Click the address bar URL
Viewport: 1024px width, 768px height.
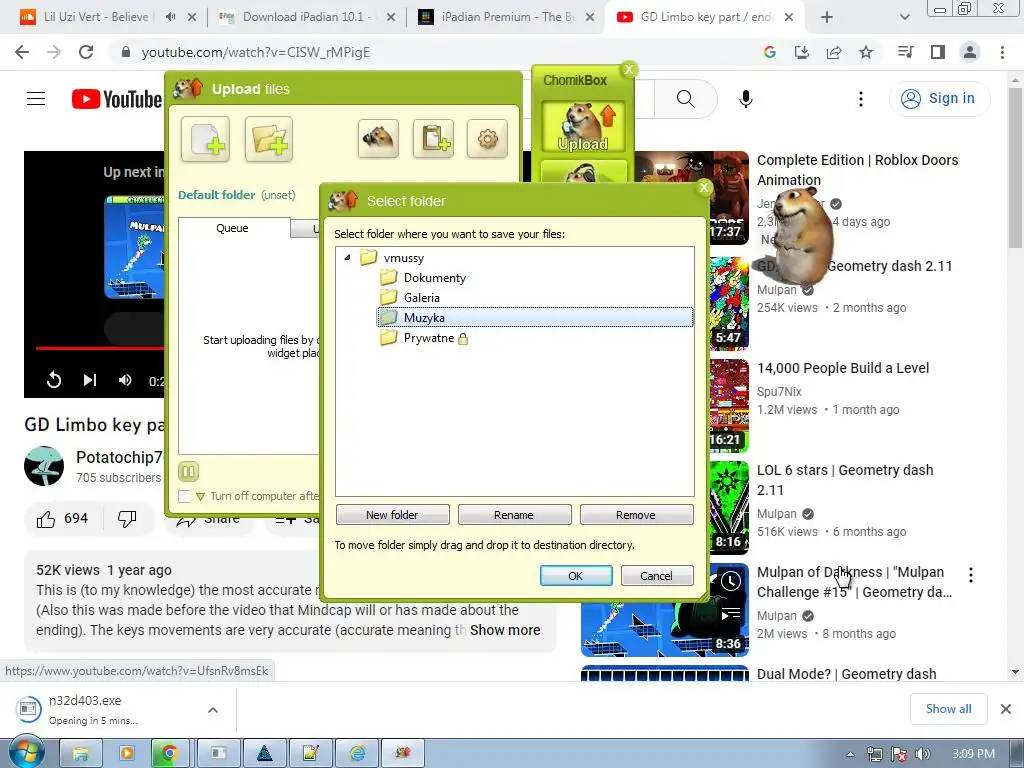tap(256, 52)
